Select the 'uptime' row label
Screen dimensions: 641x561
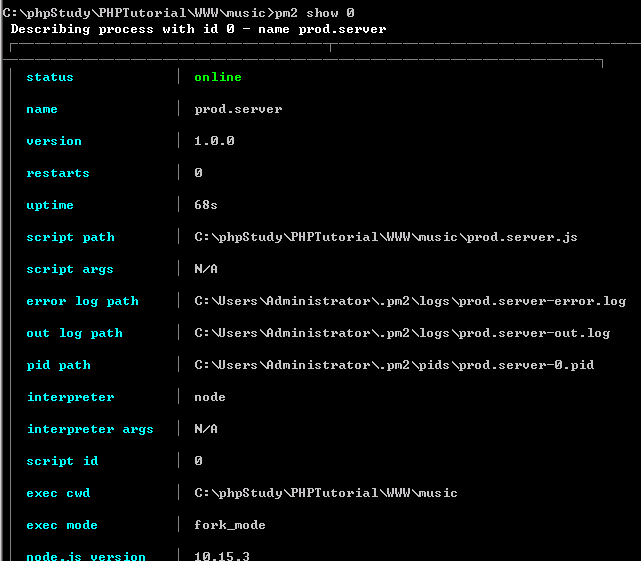pyautogui.click(x=50, y=205)
